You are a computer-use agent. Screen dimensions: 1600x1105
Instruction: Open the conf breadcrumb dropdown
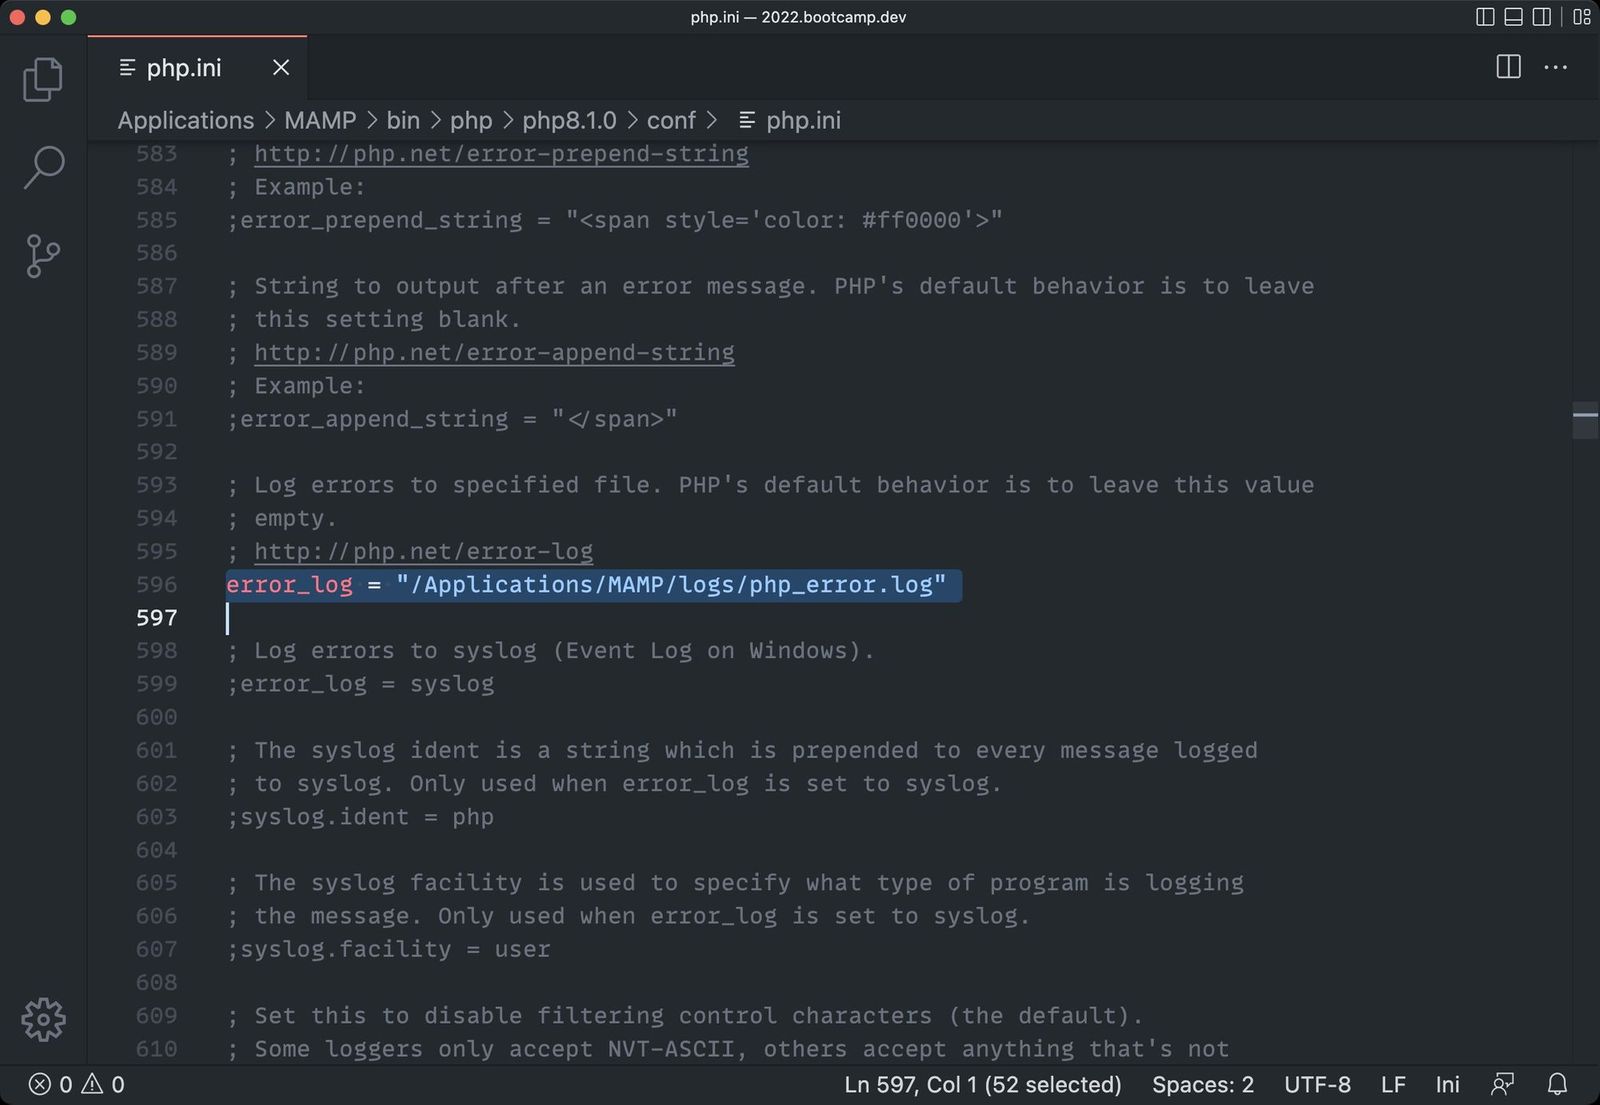coord(671,120)
